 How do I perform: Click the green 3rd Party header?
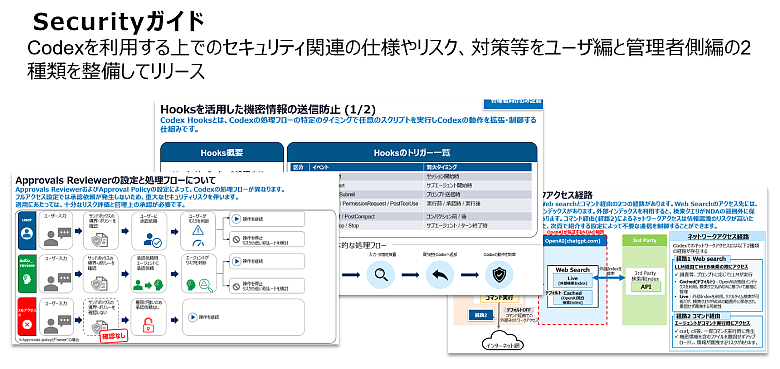(645, 240)
